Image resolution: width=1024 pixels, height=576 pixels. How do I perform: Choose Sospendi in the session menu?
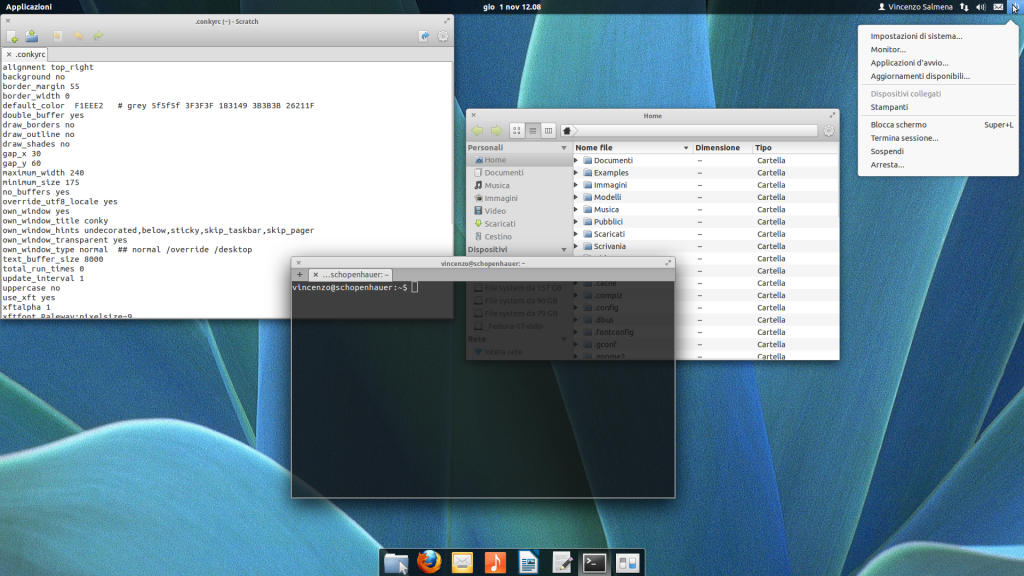coord(887,151)
